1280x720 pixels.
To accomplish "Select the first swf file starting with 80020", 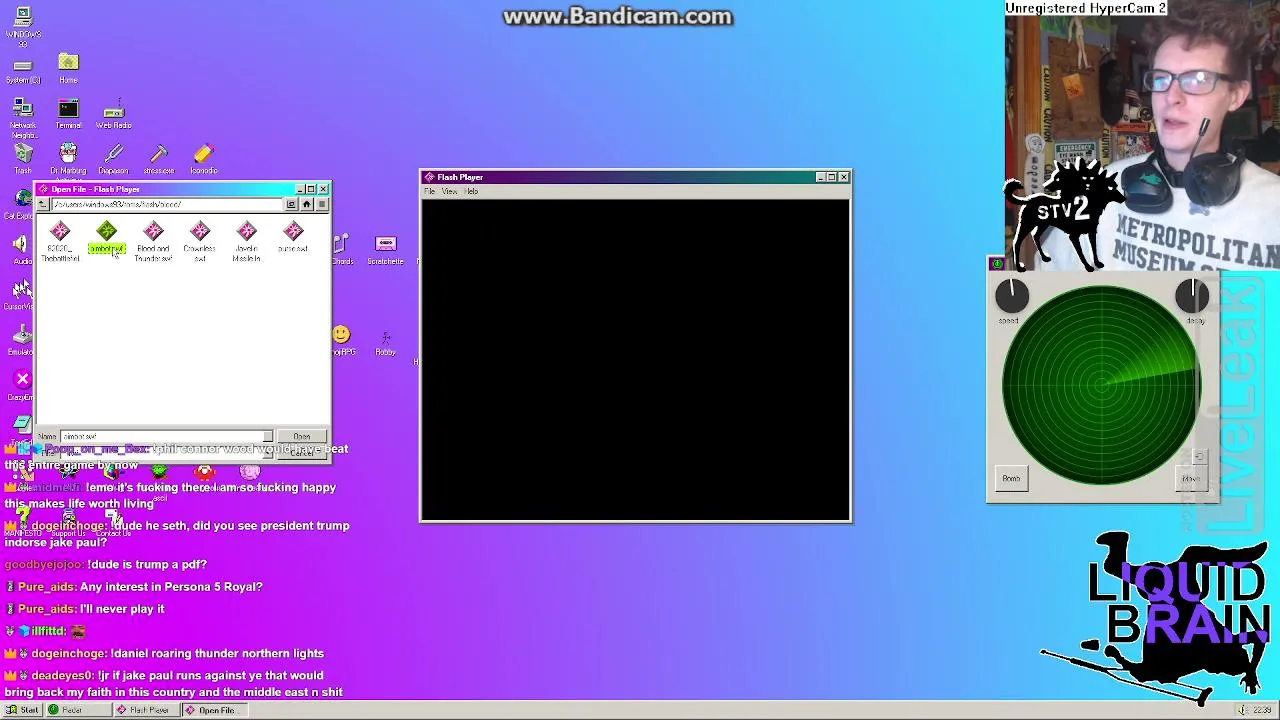I will [60, 241].
